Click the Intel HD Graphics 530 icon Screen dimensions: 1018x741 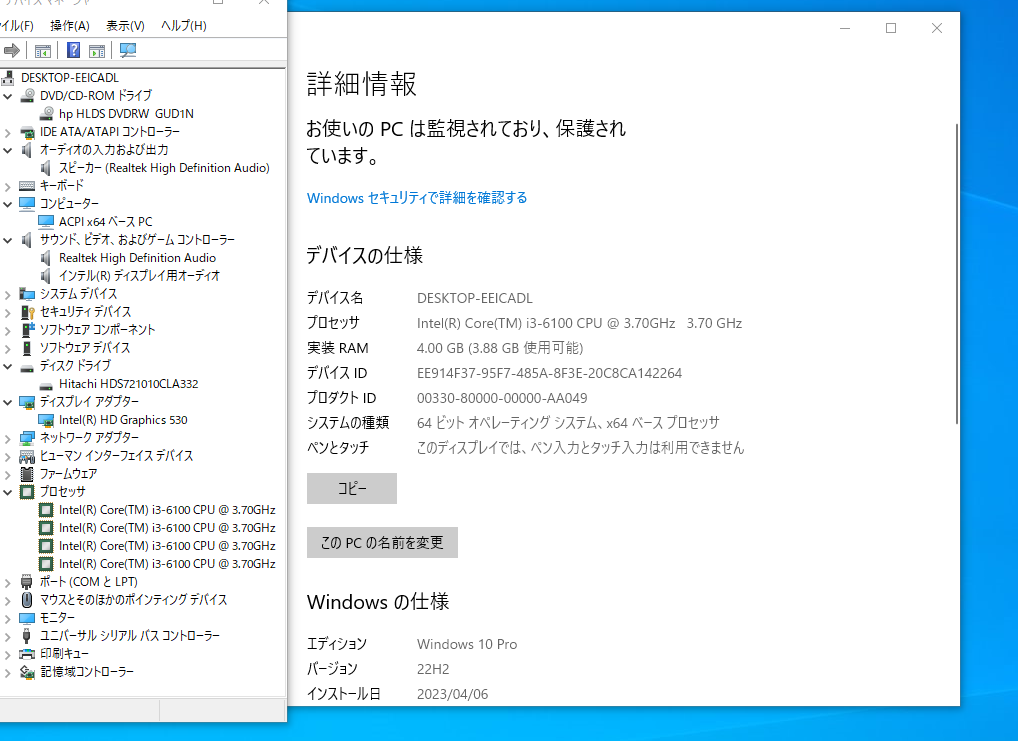coord(46,421)
